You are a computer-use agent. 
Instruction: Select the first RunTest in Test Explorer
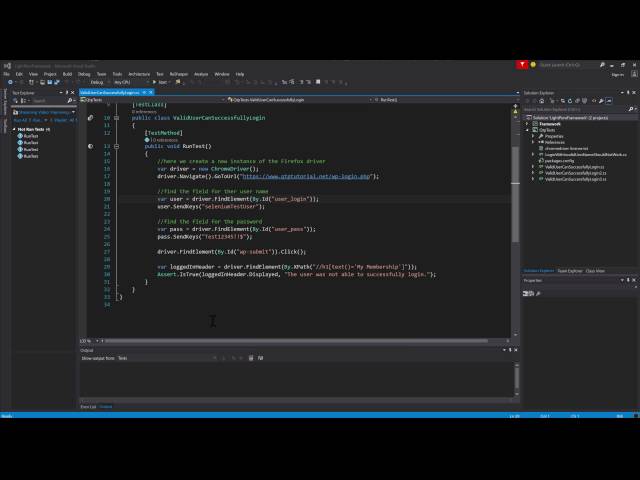(x=31, y=136)
